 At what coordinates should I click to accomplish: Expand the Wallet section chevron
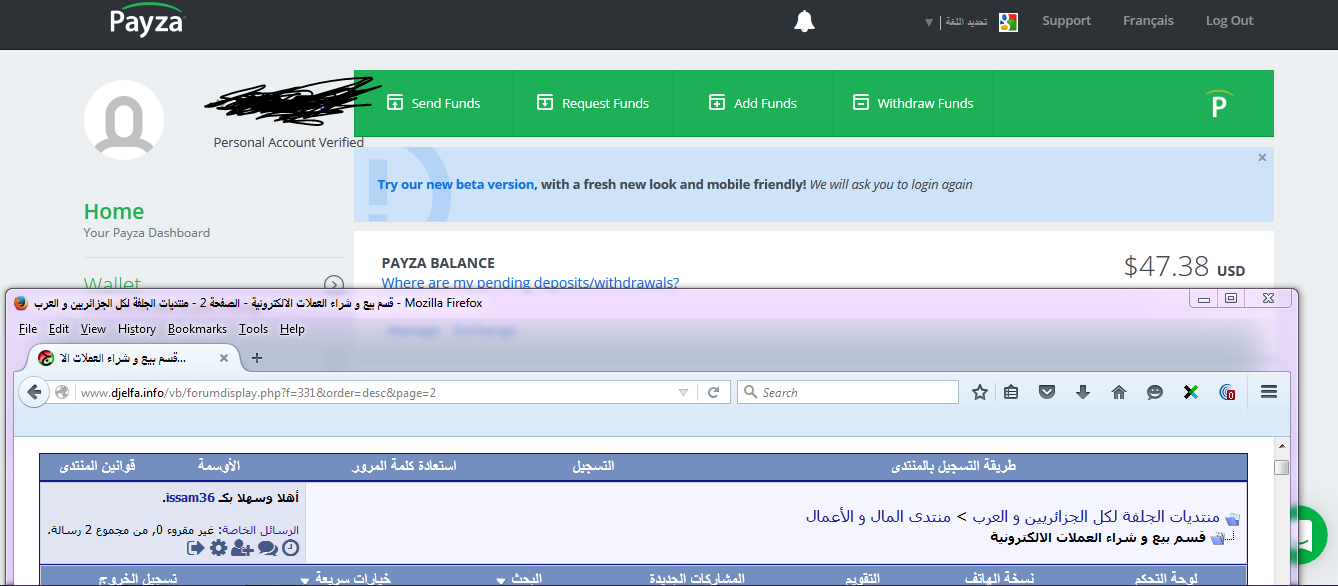(334, 284)
